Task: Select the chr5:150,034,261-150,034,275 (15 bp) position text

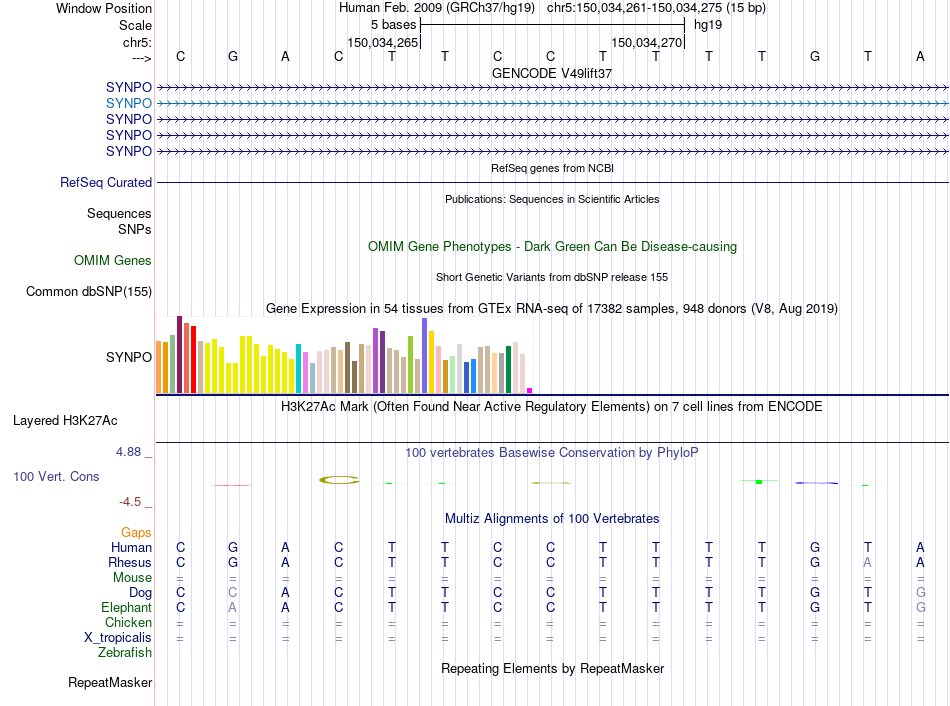Action: pos(656,8)
